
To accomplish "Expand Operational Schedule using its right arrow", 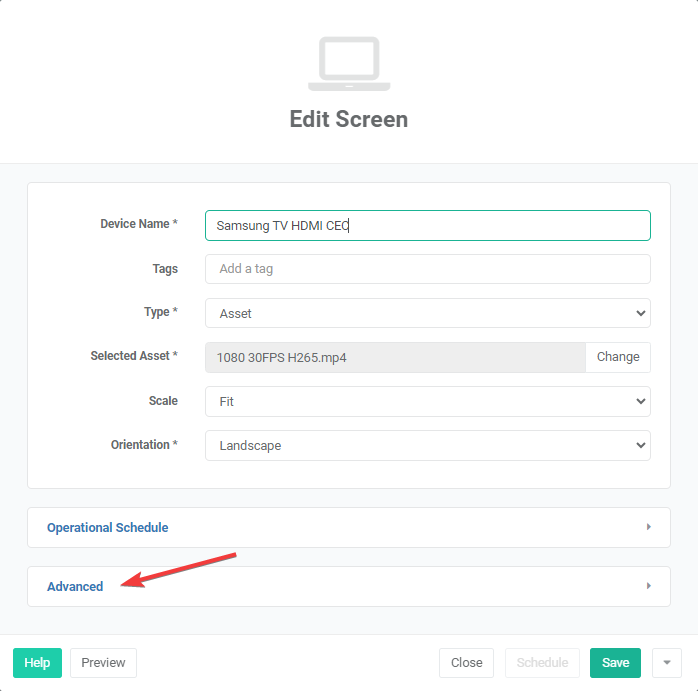I will 648,527.
